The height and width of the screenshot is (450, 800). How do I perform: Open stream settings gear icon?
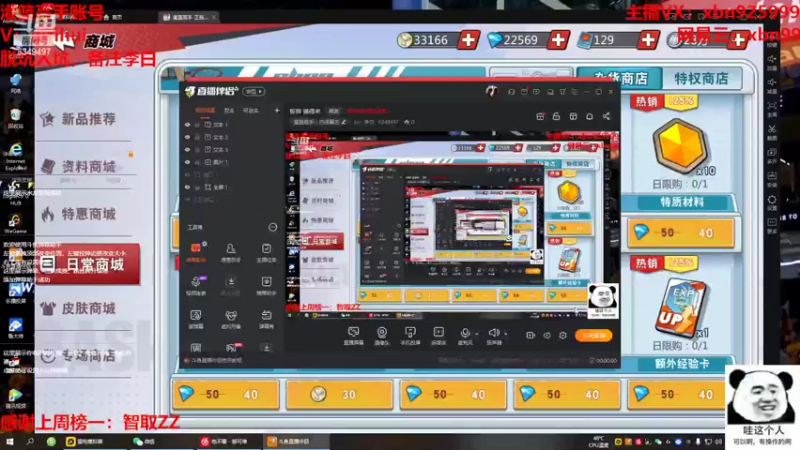[x=563, y=335]
